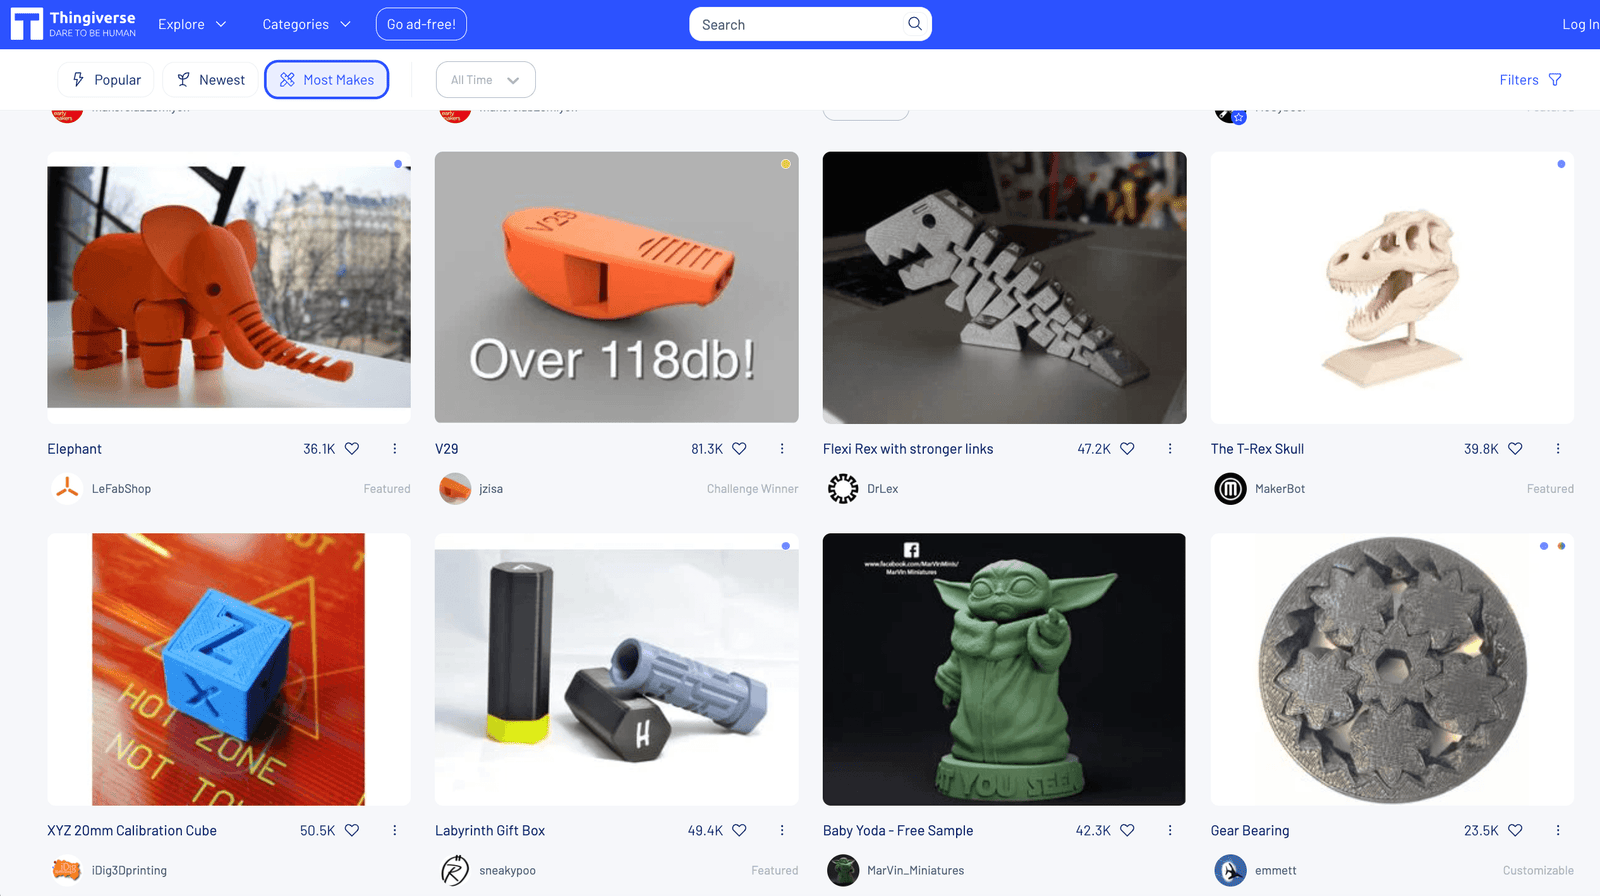Open Gear Bearing title link

tap(1250, 831)
